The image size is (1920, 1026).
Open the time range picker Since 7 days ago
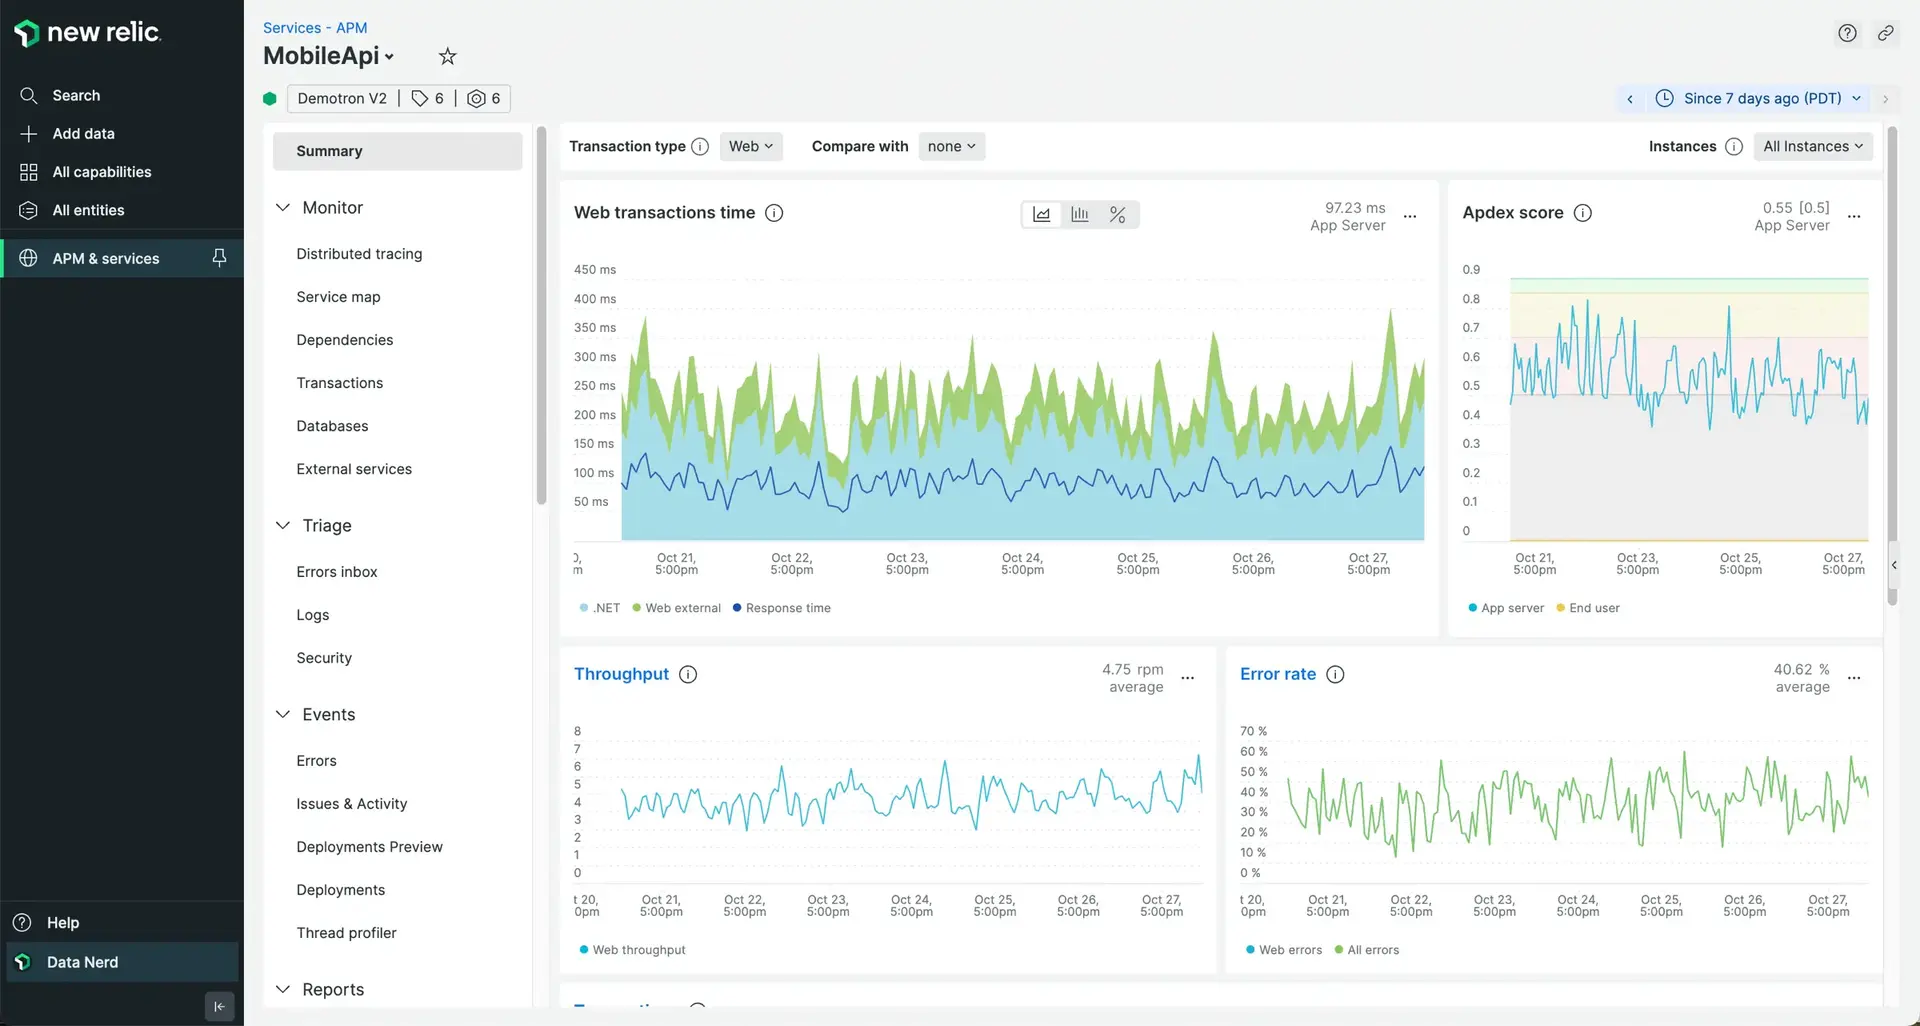pos(1760,98)
